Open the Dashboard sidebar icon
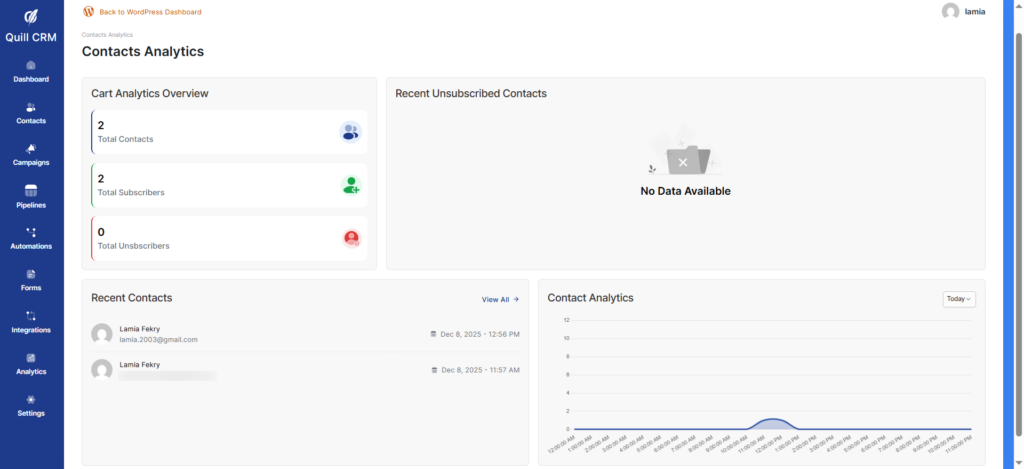The image size is (1024, 469). point(31,65)
